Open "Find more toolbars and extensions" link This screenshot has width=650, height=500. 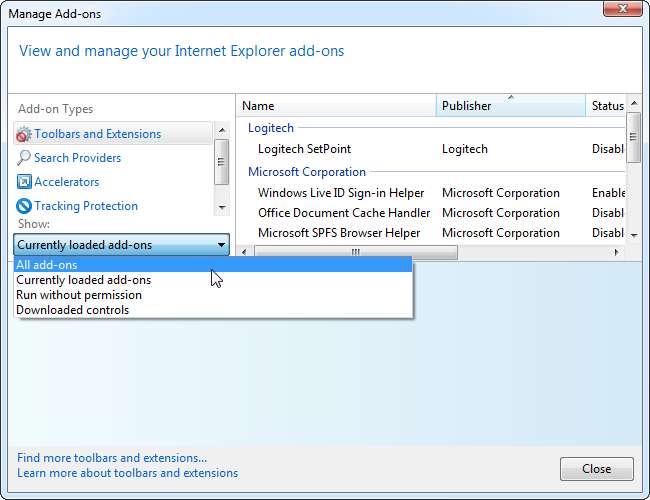pyautogui.click(x=112, y=458)
